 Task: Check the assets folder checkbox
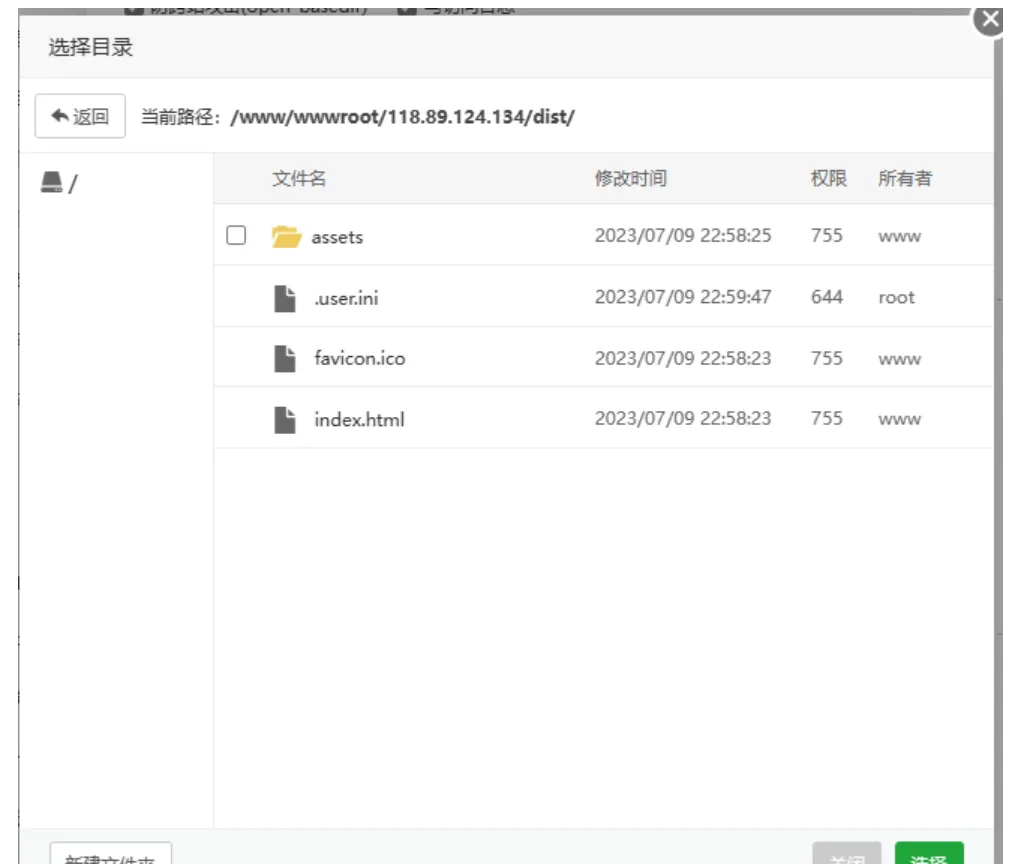(236, 235)
